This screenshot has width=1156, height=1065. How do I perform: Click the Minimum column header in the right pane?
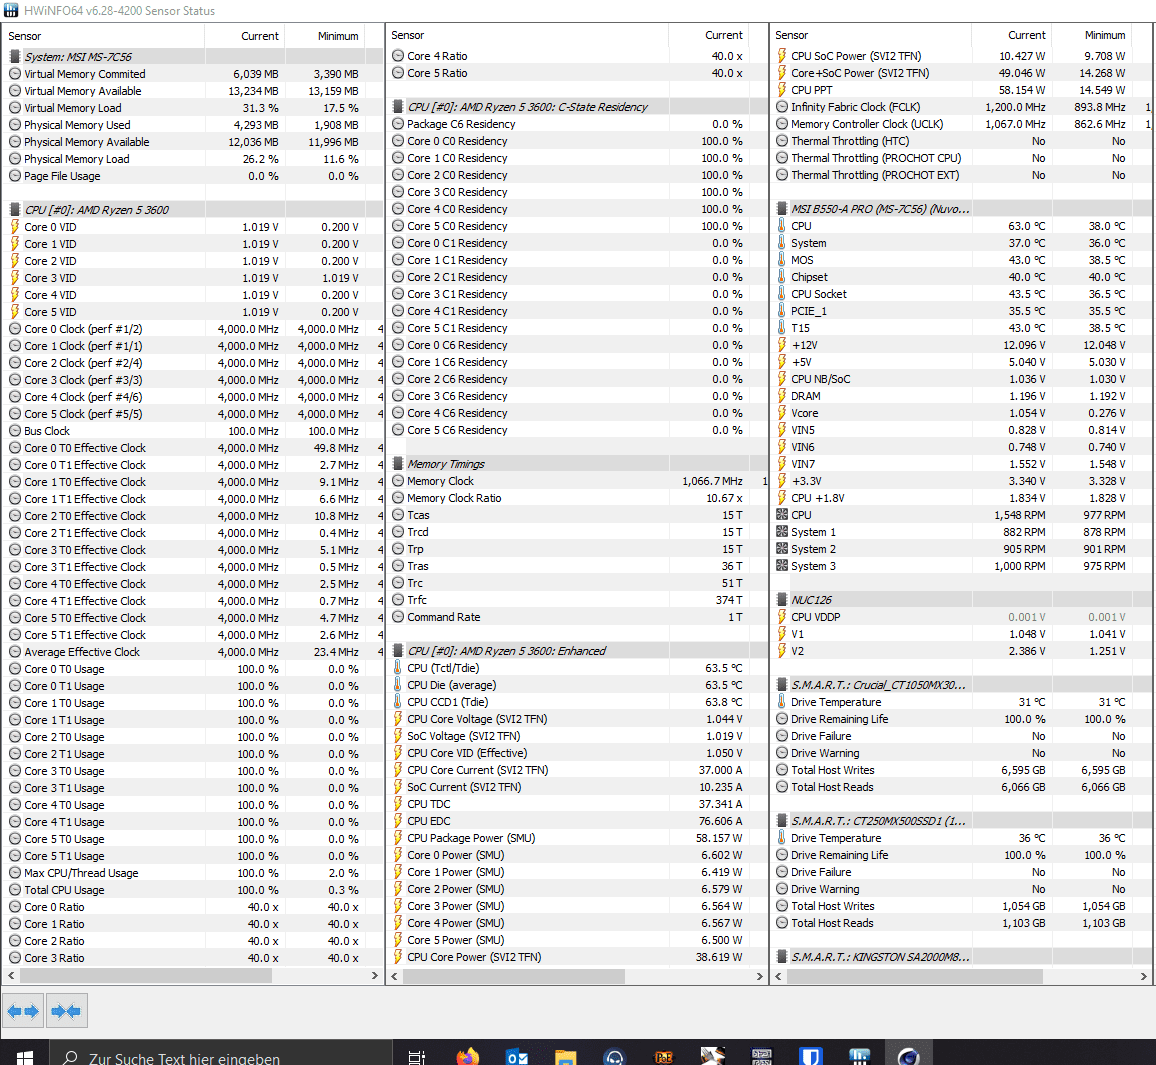pos(1091,35)
